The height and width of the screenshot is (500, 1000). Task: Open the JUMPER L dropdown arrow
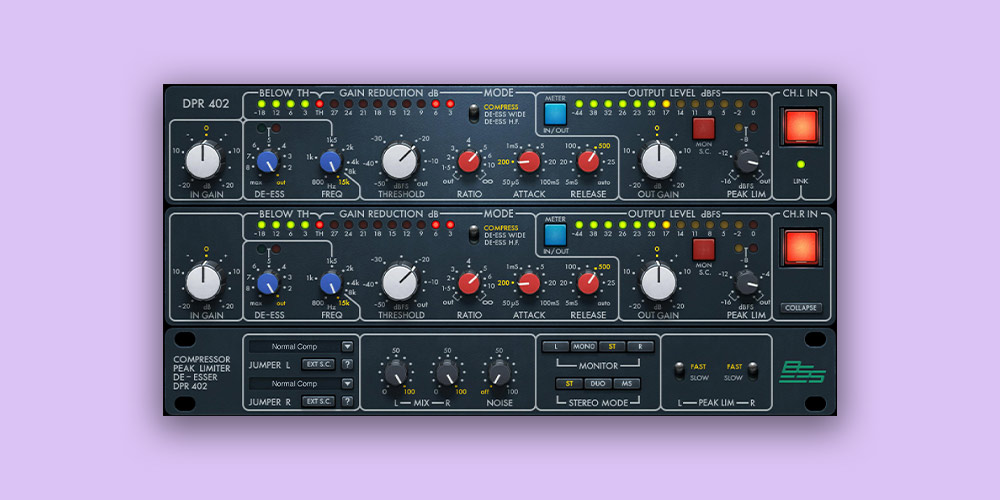pos(347,347)
